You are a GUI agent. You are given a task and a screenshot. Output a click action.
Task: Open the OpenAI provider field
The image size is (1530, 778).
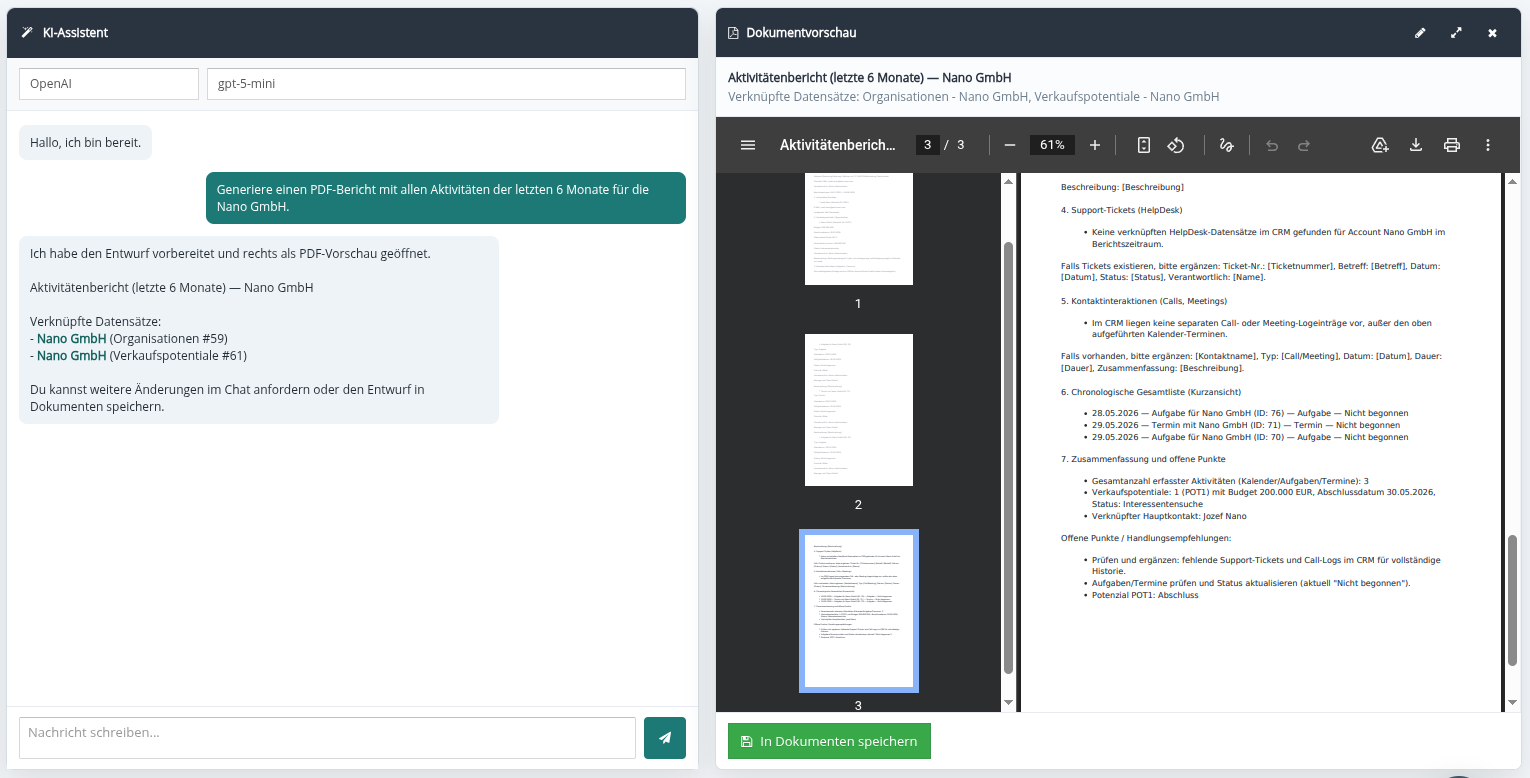pyautogui.click(x=109, y=84)
